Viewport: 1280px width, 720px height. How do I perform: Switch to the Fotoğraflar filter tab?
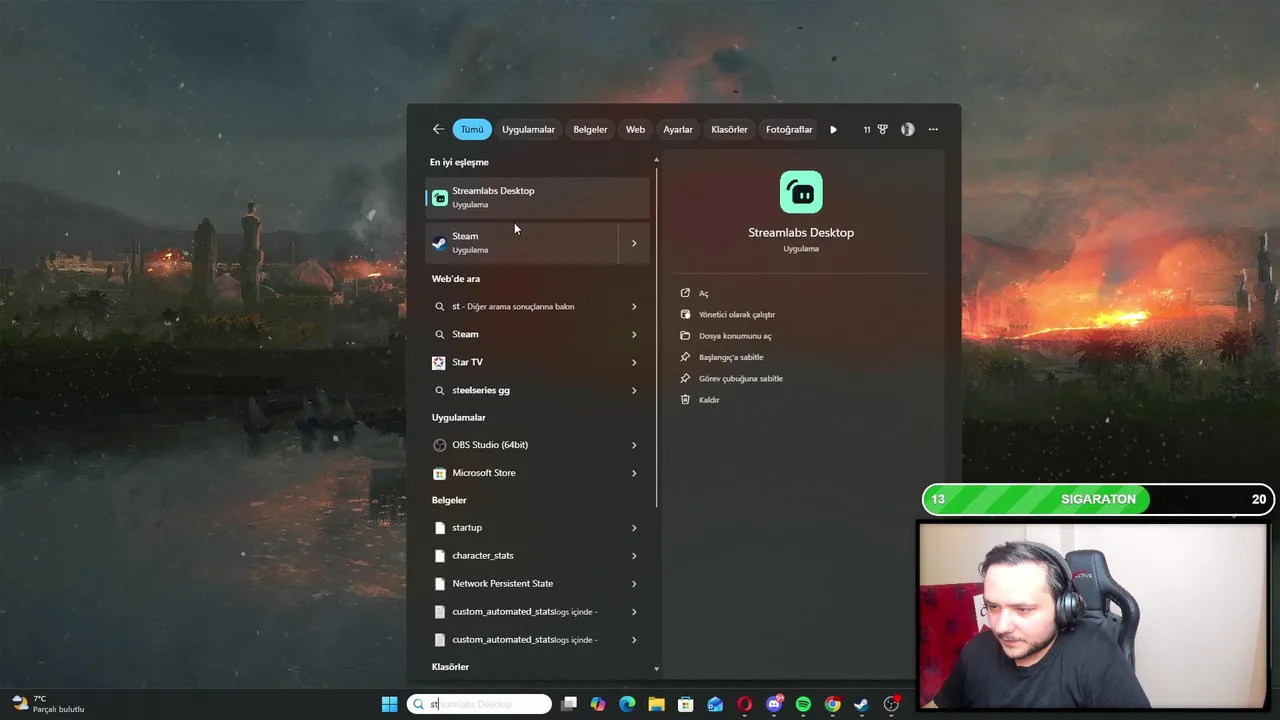pyautogui.click(x=789, y=129)
